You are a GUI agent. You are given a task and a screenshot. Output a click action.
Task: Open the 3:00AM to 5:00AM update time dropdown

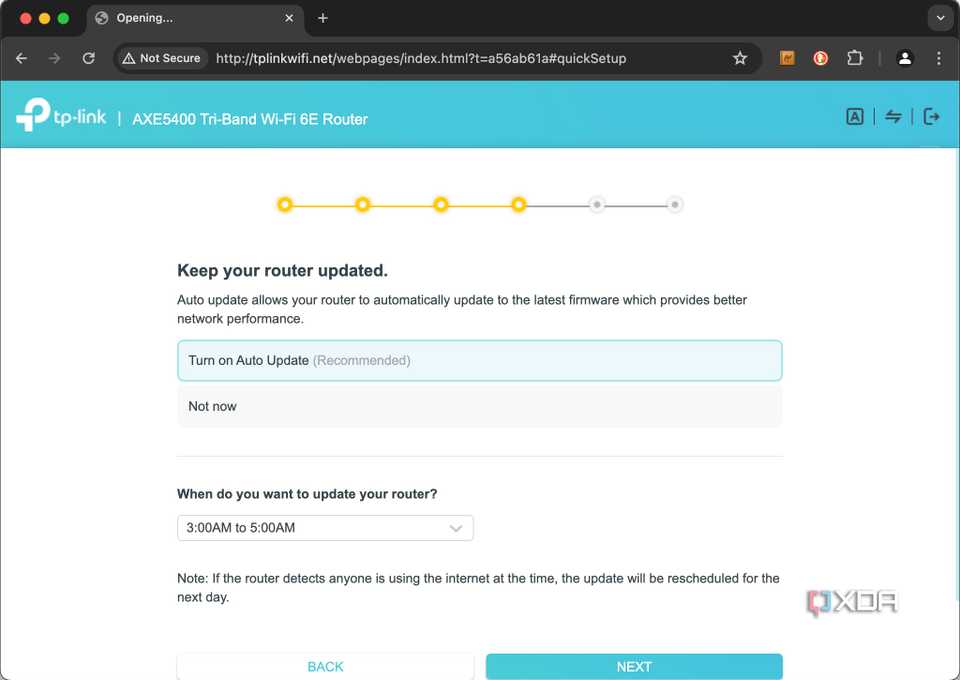click(x=325, y=528)
